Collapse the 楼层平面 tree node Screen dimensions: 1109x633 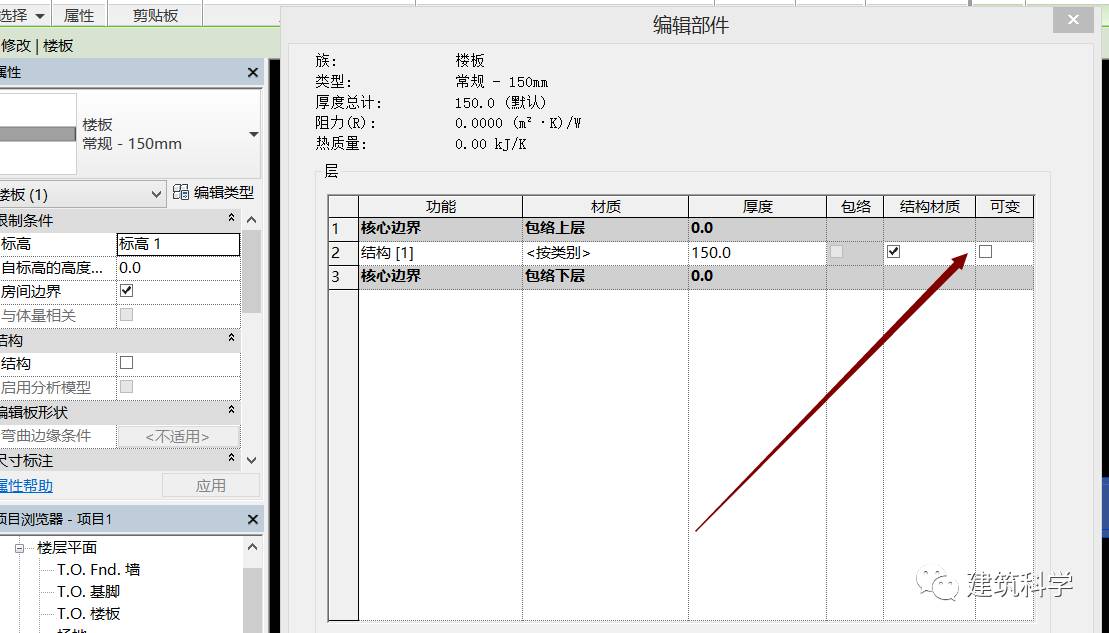pos(20,548)
